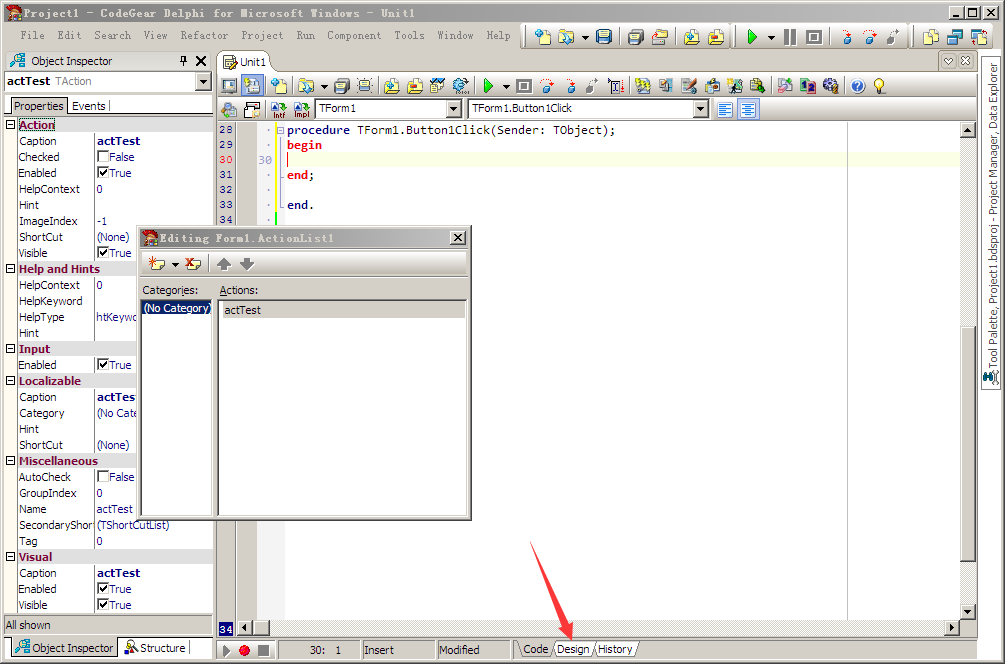The height and width of the screenshot is (664, 1005).
Task: Click Add File to Project icon, main toolbar
Action: click(692, 37)
